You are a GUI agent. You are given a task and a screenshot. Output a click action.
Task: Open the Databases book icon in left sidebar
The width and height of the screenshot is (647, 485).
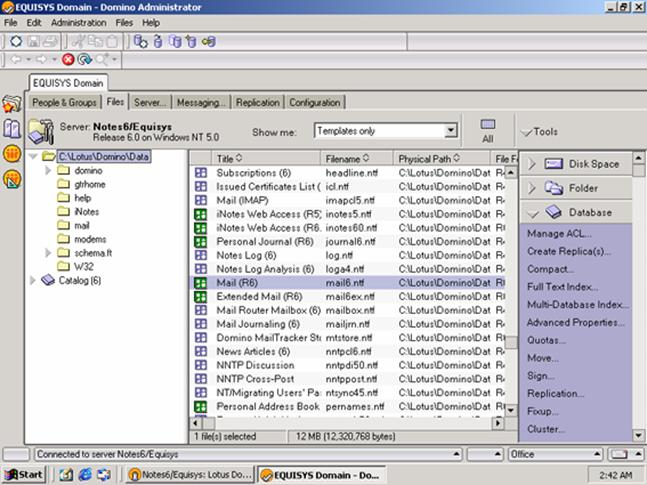coord(12,129)
